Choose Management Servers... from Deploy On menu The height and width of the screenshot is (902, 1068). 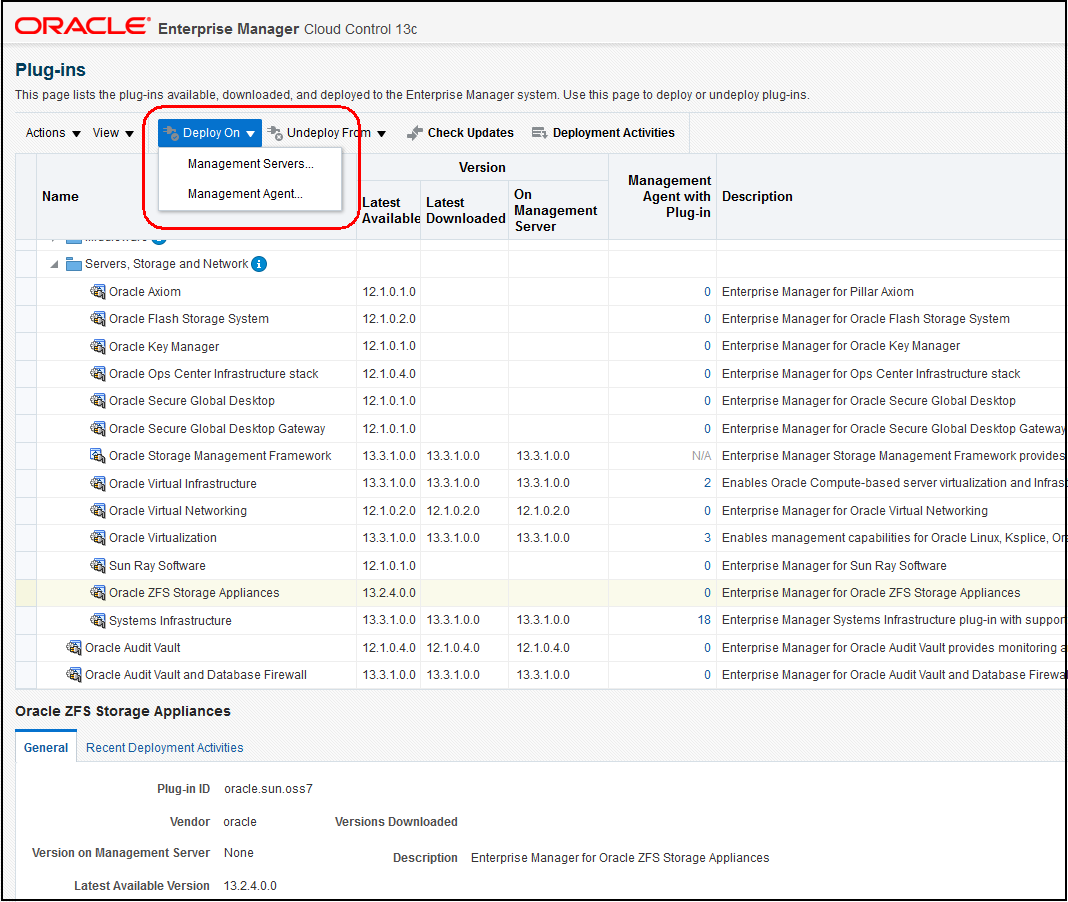[x=251, y=164]
